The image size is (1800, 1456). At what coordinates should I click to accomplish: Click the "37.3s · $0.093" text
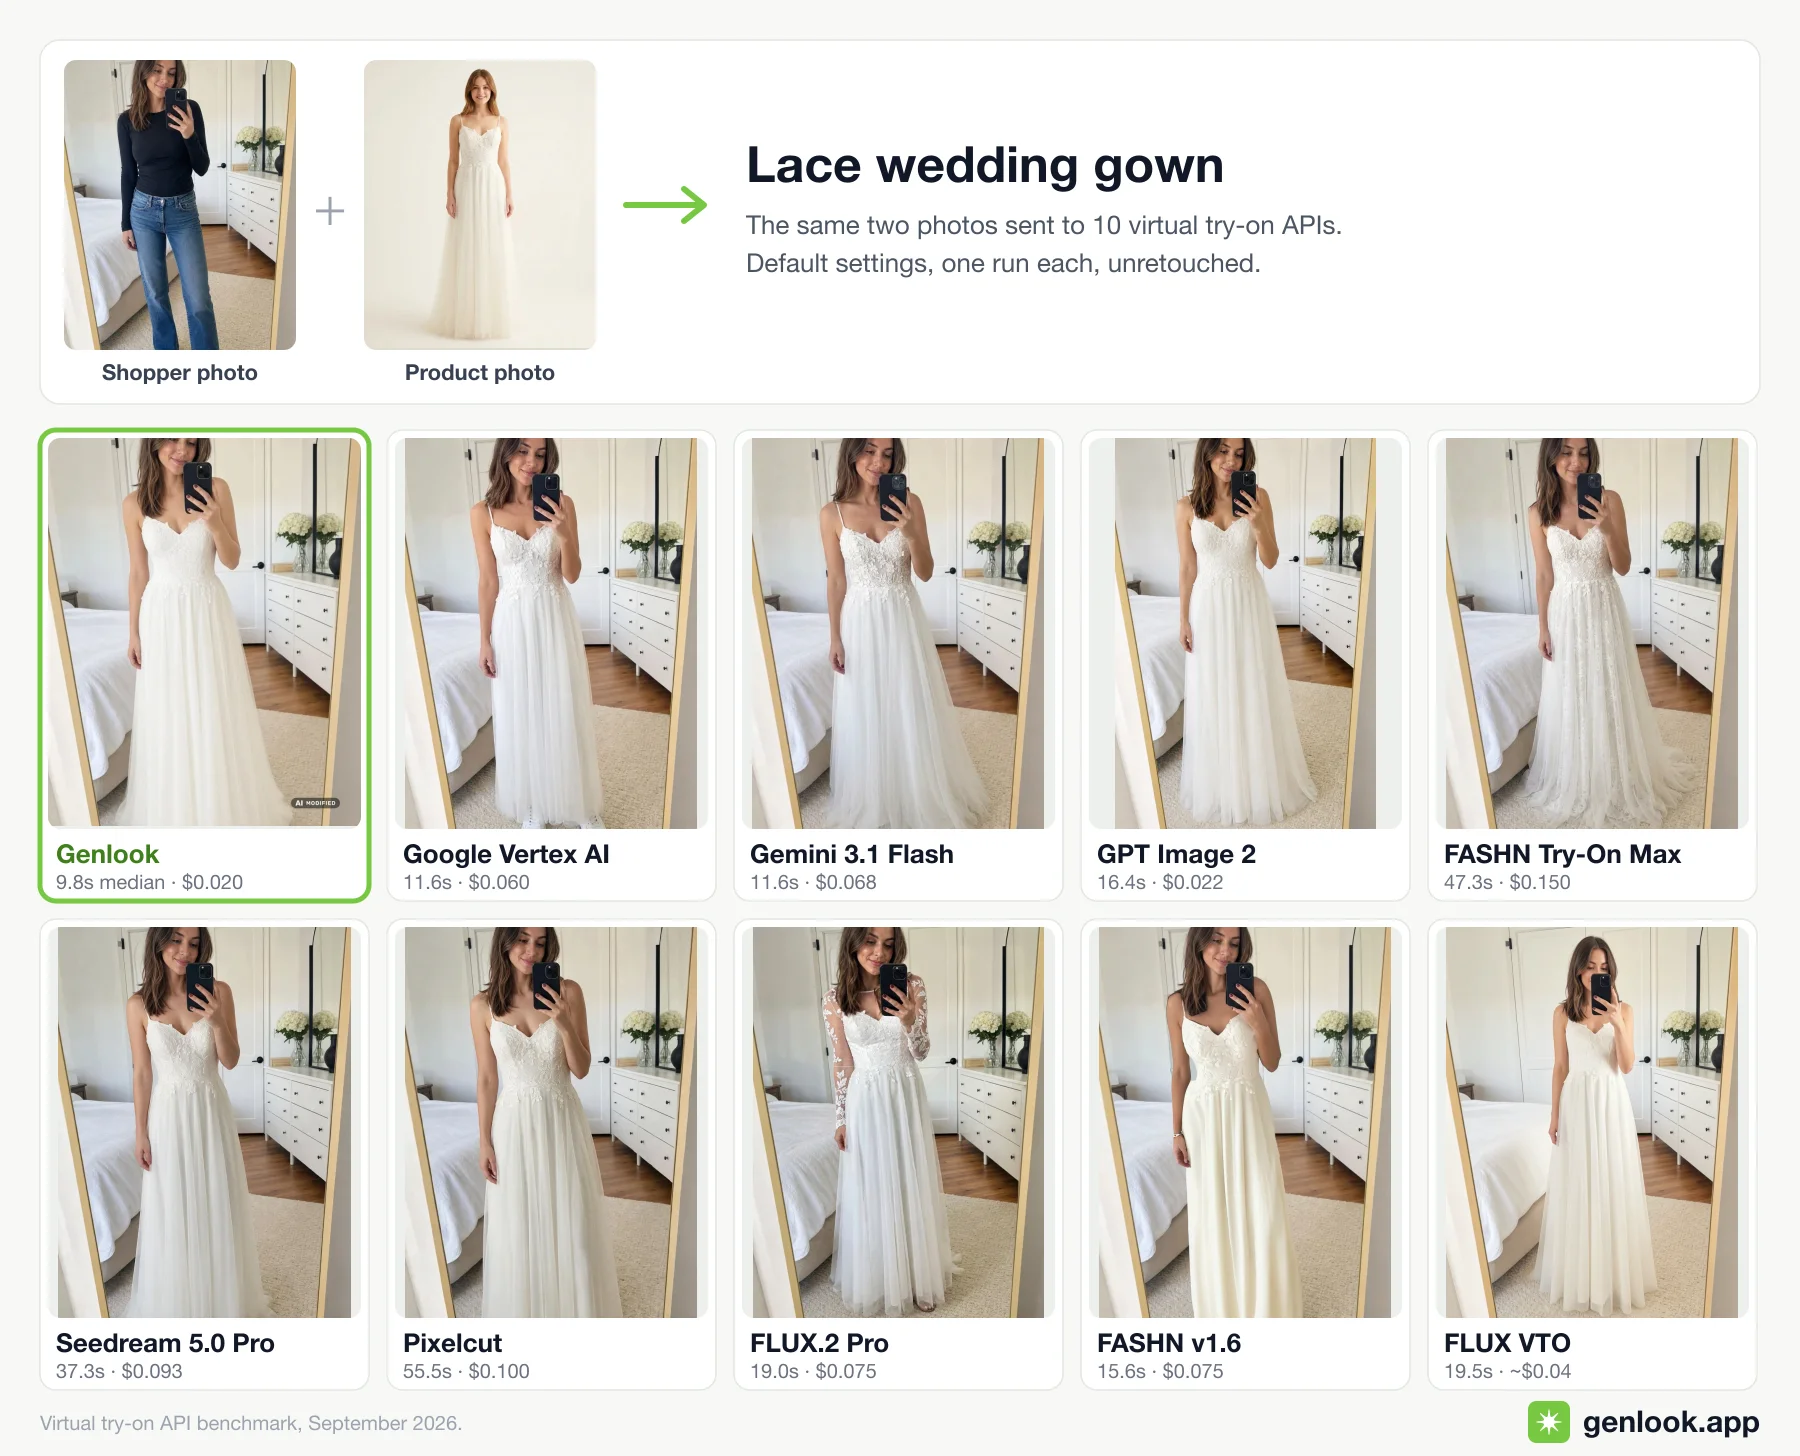click(x=119, y=1371)
